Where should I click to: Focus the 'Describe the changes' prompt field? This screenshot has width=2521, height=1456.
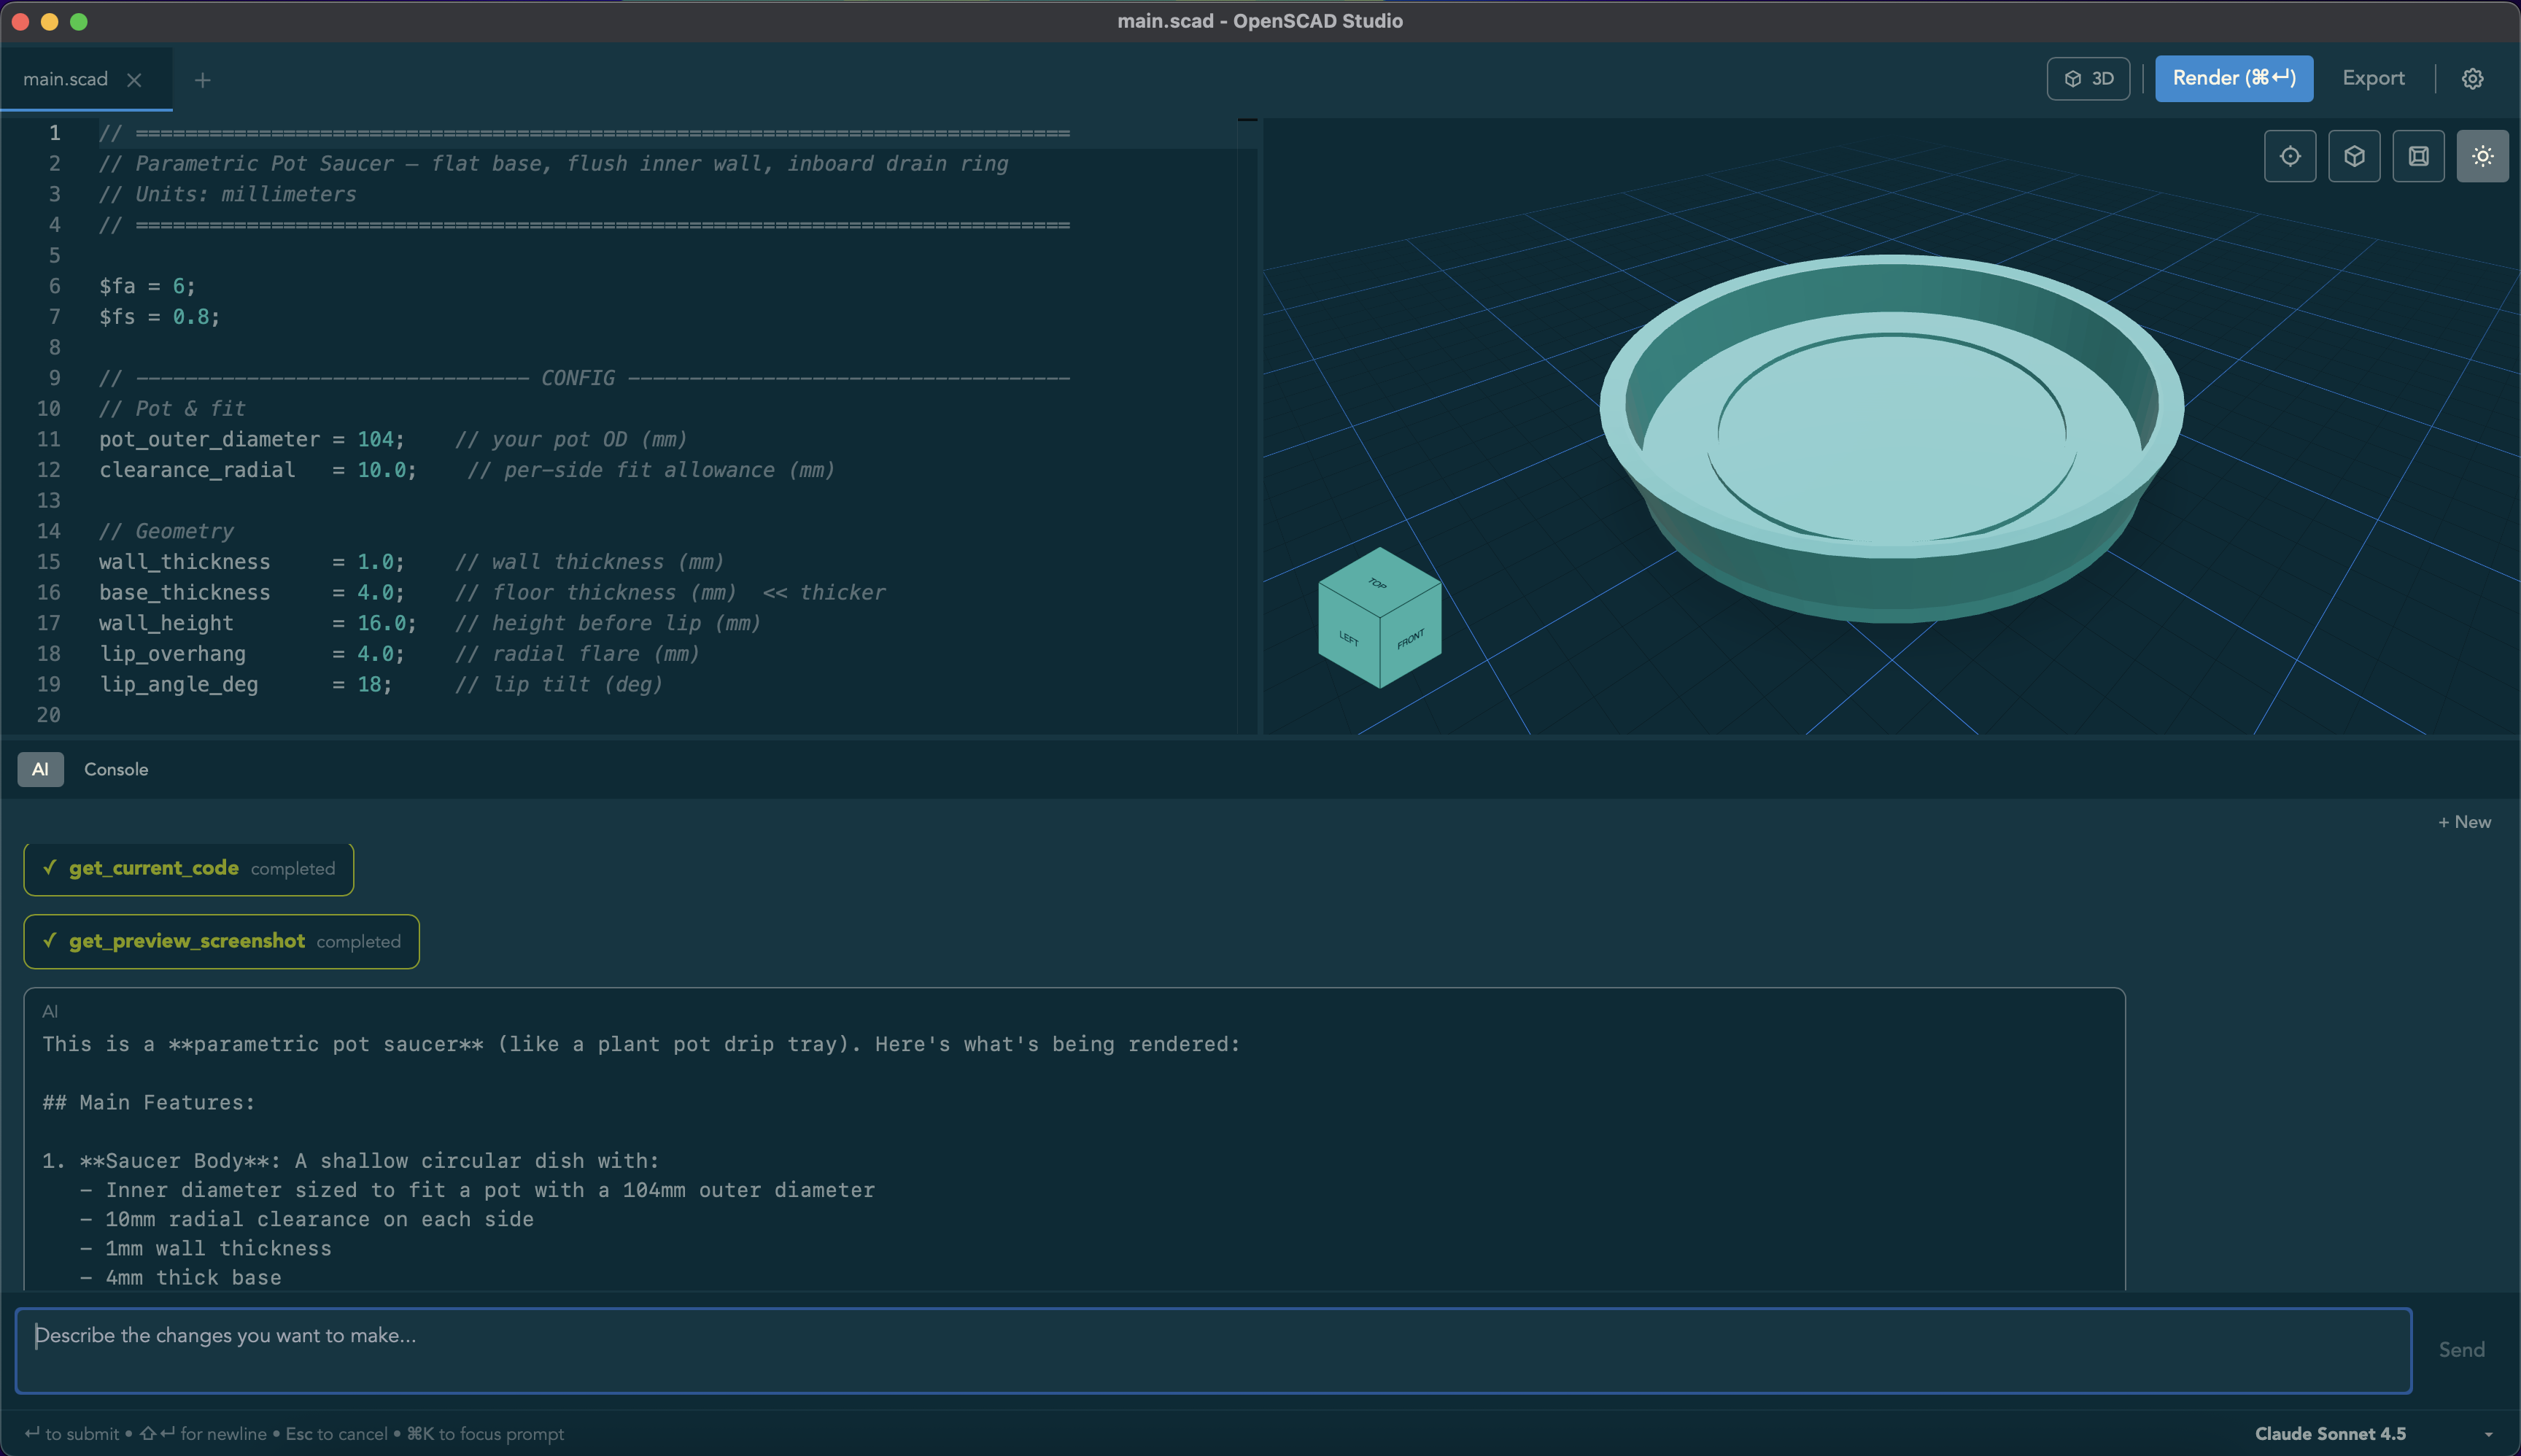pos(1212,1350)
